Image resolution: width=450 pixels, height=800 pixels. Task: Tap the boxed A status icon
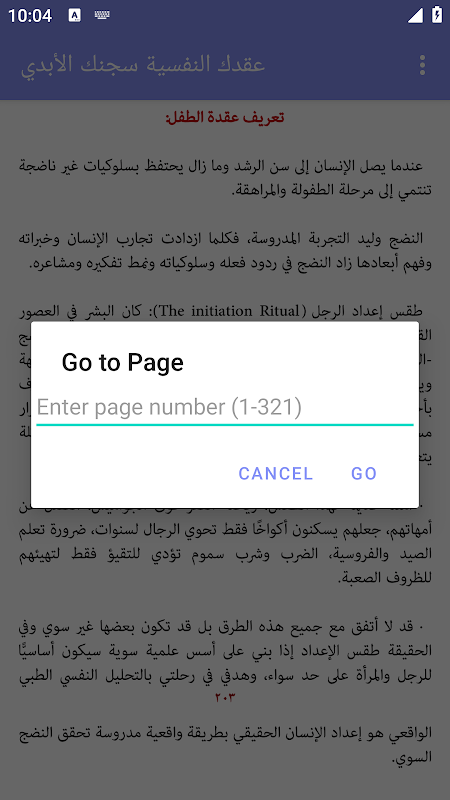pos(74,15)
